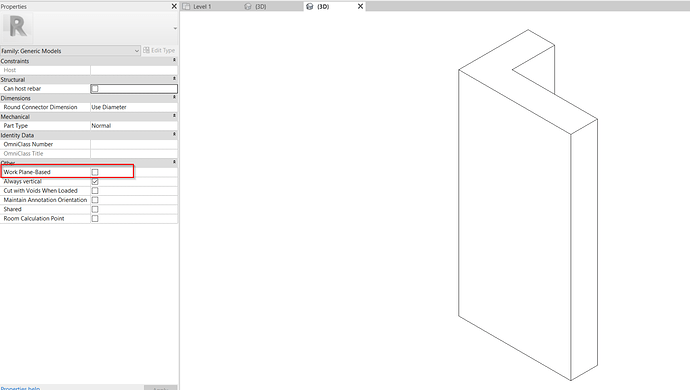The height and width of the screenshot is (390, 690).
Task: Uncheck Always vertical checkbox
Action: coord(95,181)
